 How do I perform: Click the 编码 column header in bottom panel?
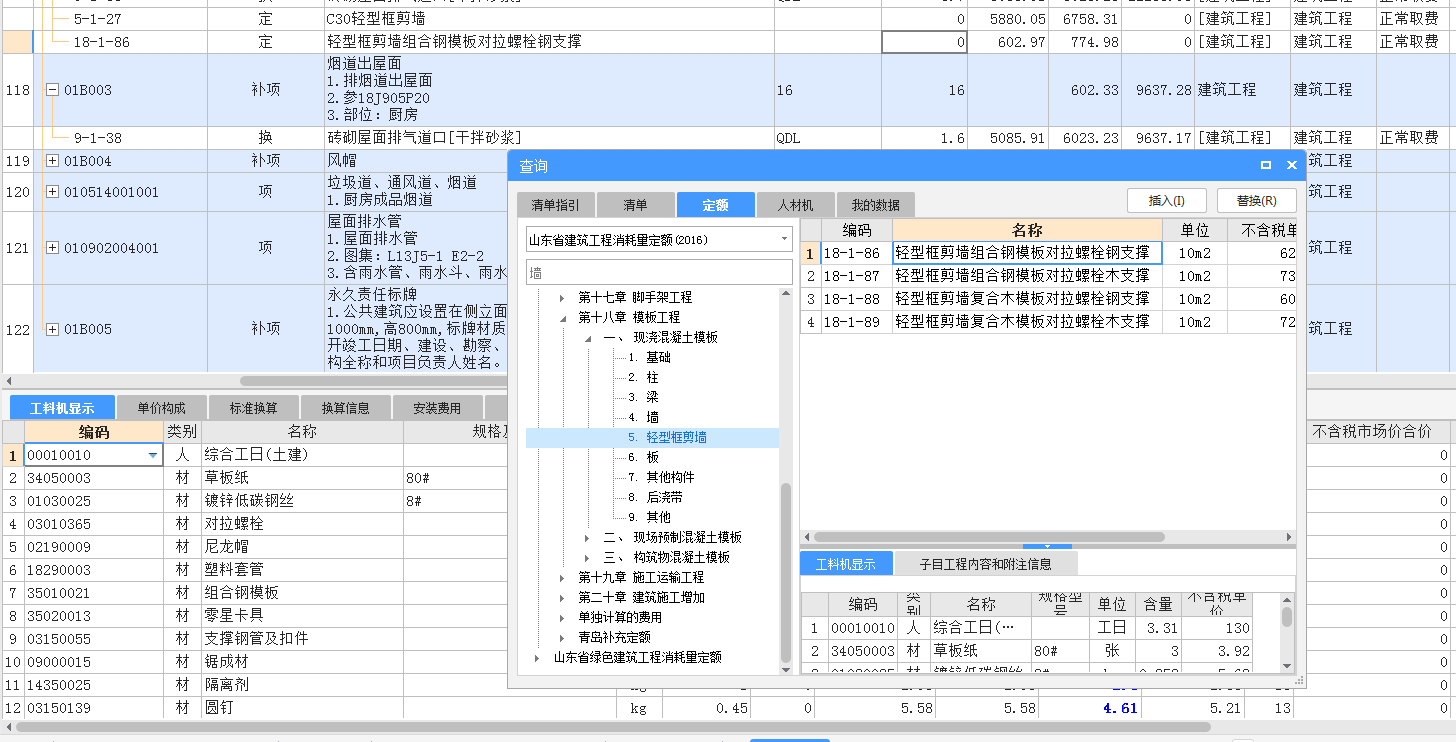click(x=94, y=432)
